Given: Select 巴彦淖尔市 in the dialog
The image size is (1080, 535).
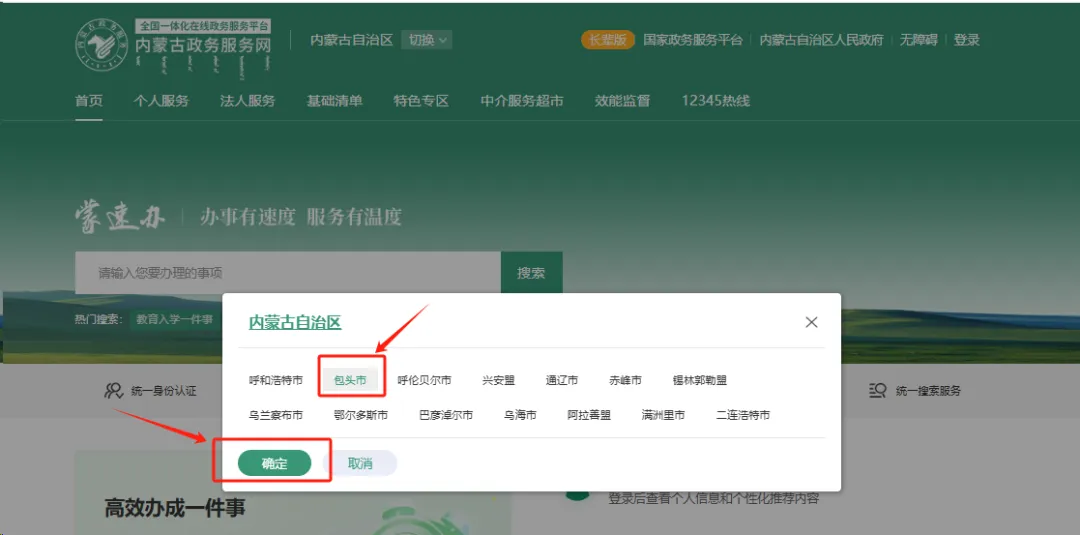Looking at the screenshot, I should click(x=446, y=415).
